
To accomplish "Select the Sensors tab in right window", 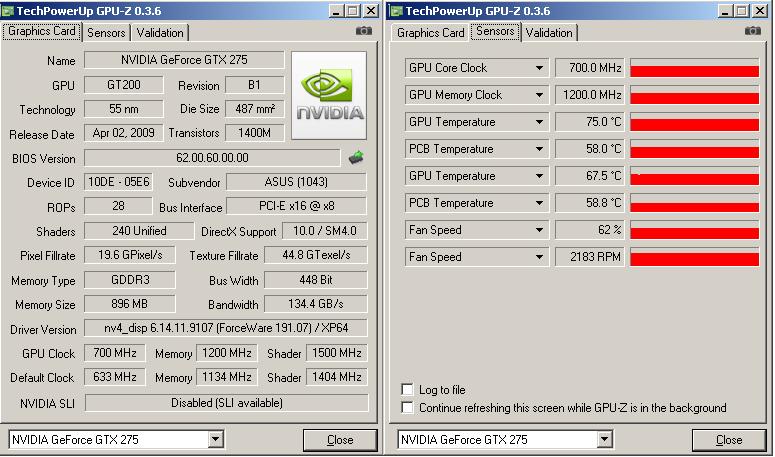I will [495, 31].
